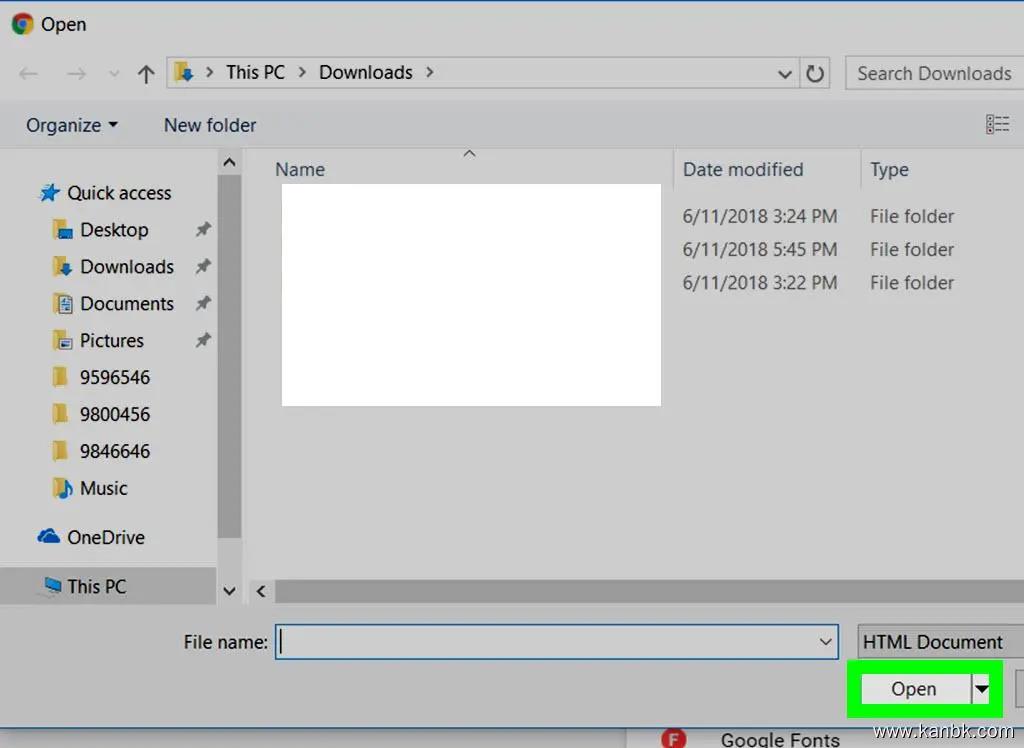1024x748 pixels.
Task: Click the Open button
Action: coord(914,689)
